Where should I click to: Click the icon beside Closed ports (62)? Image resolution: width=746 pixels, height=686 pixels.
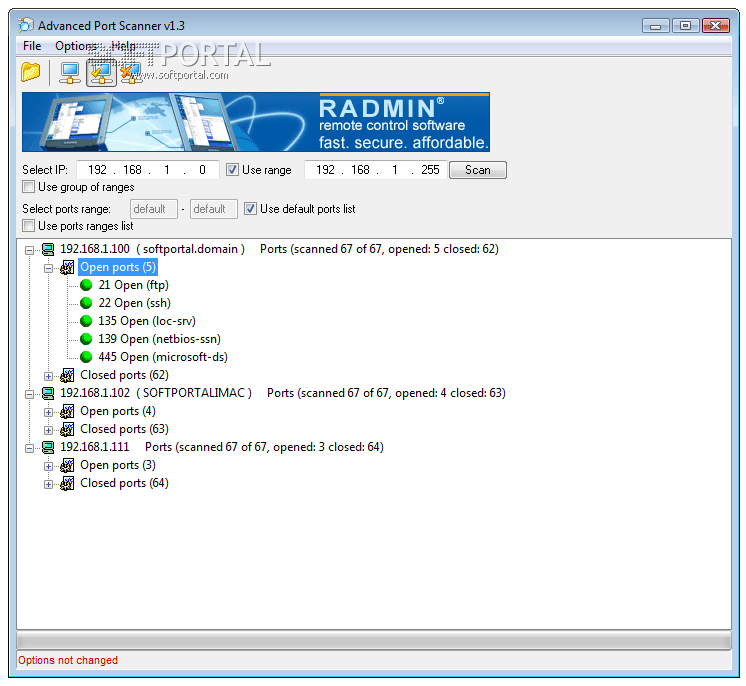coord(67,375)
